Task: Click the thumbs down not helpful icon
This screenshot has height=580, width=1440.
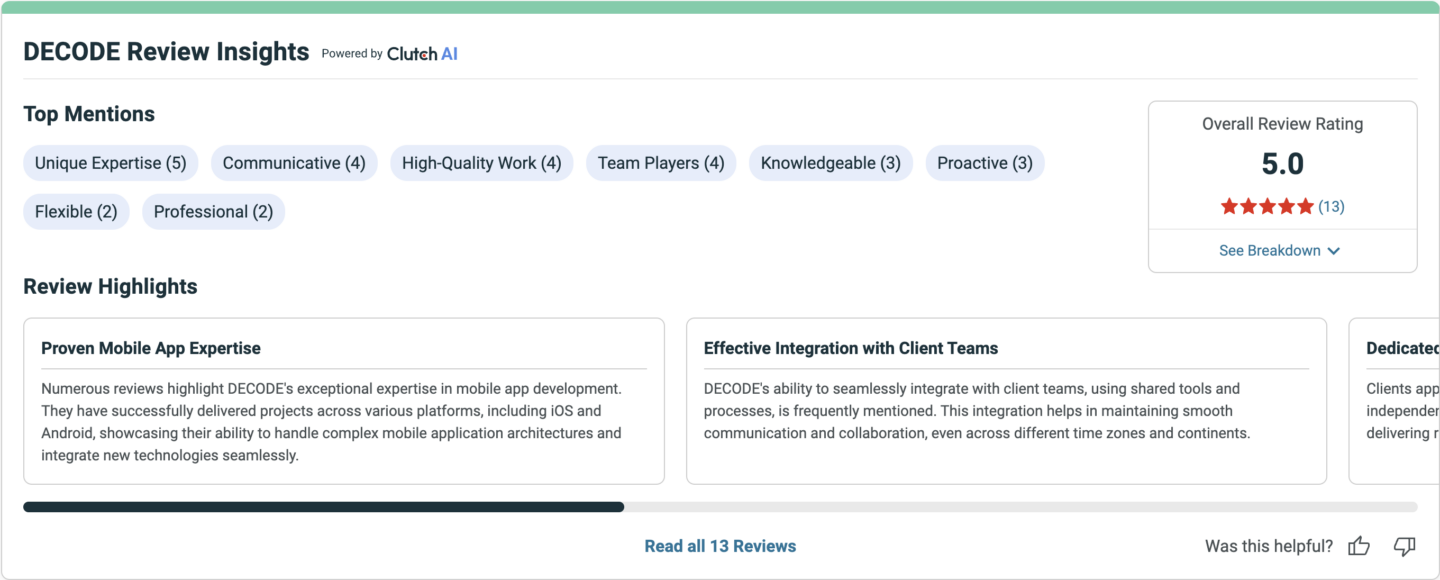Action: tap(1405, 546)
